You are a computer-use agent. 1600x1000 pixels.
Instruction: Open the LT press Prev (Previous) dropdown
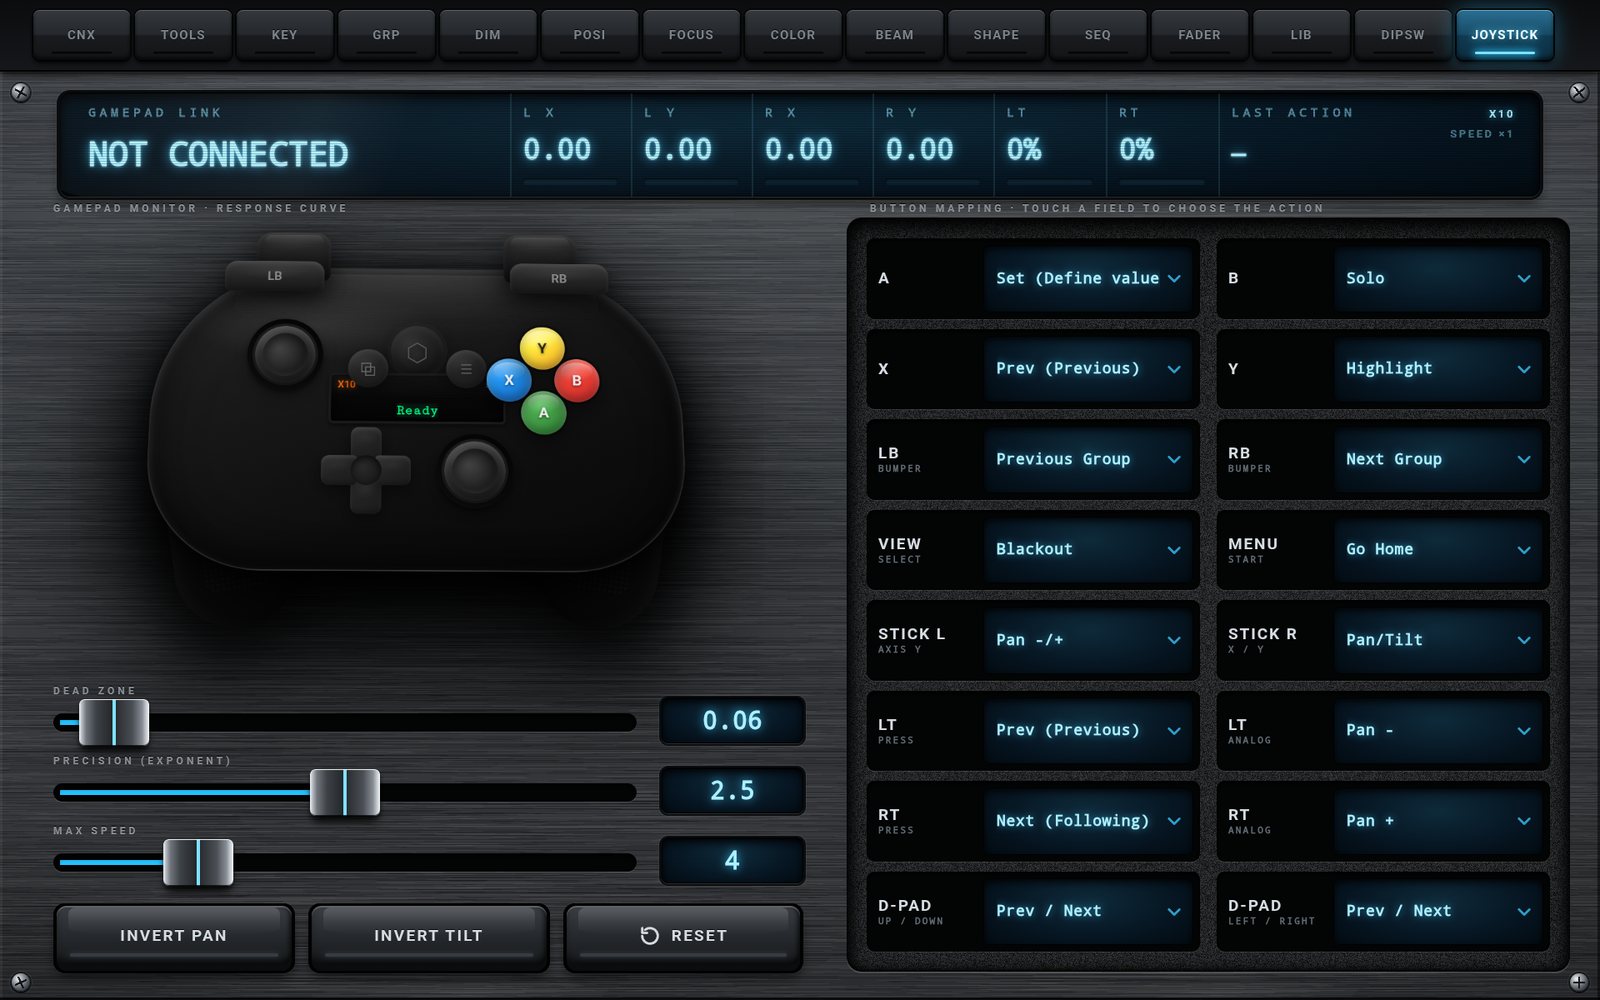[1090, 730]
